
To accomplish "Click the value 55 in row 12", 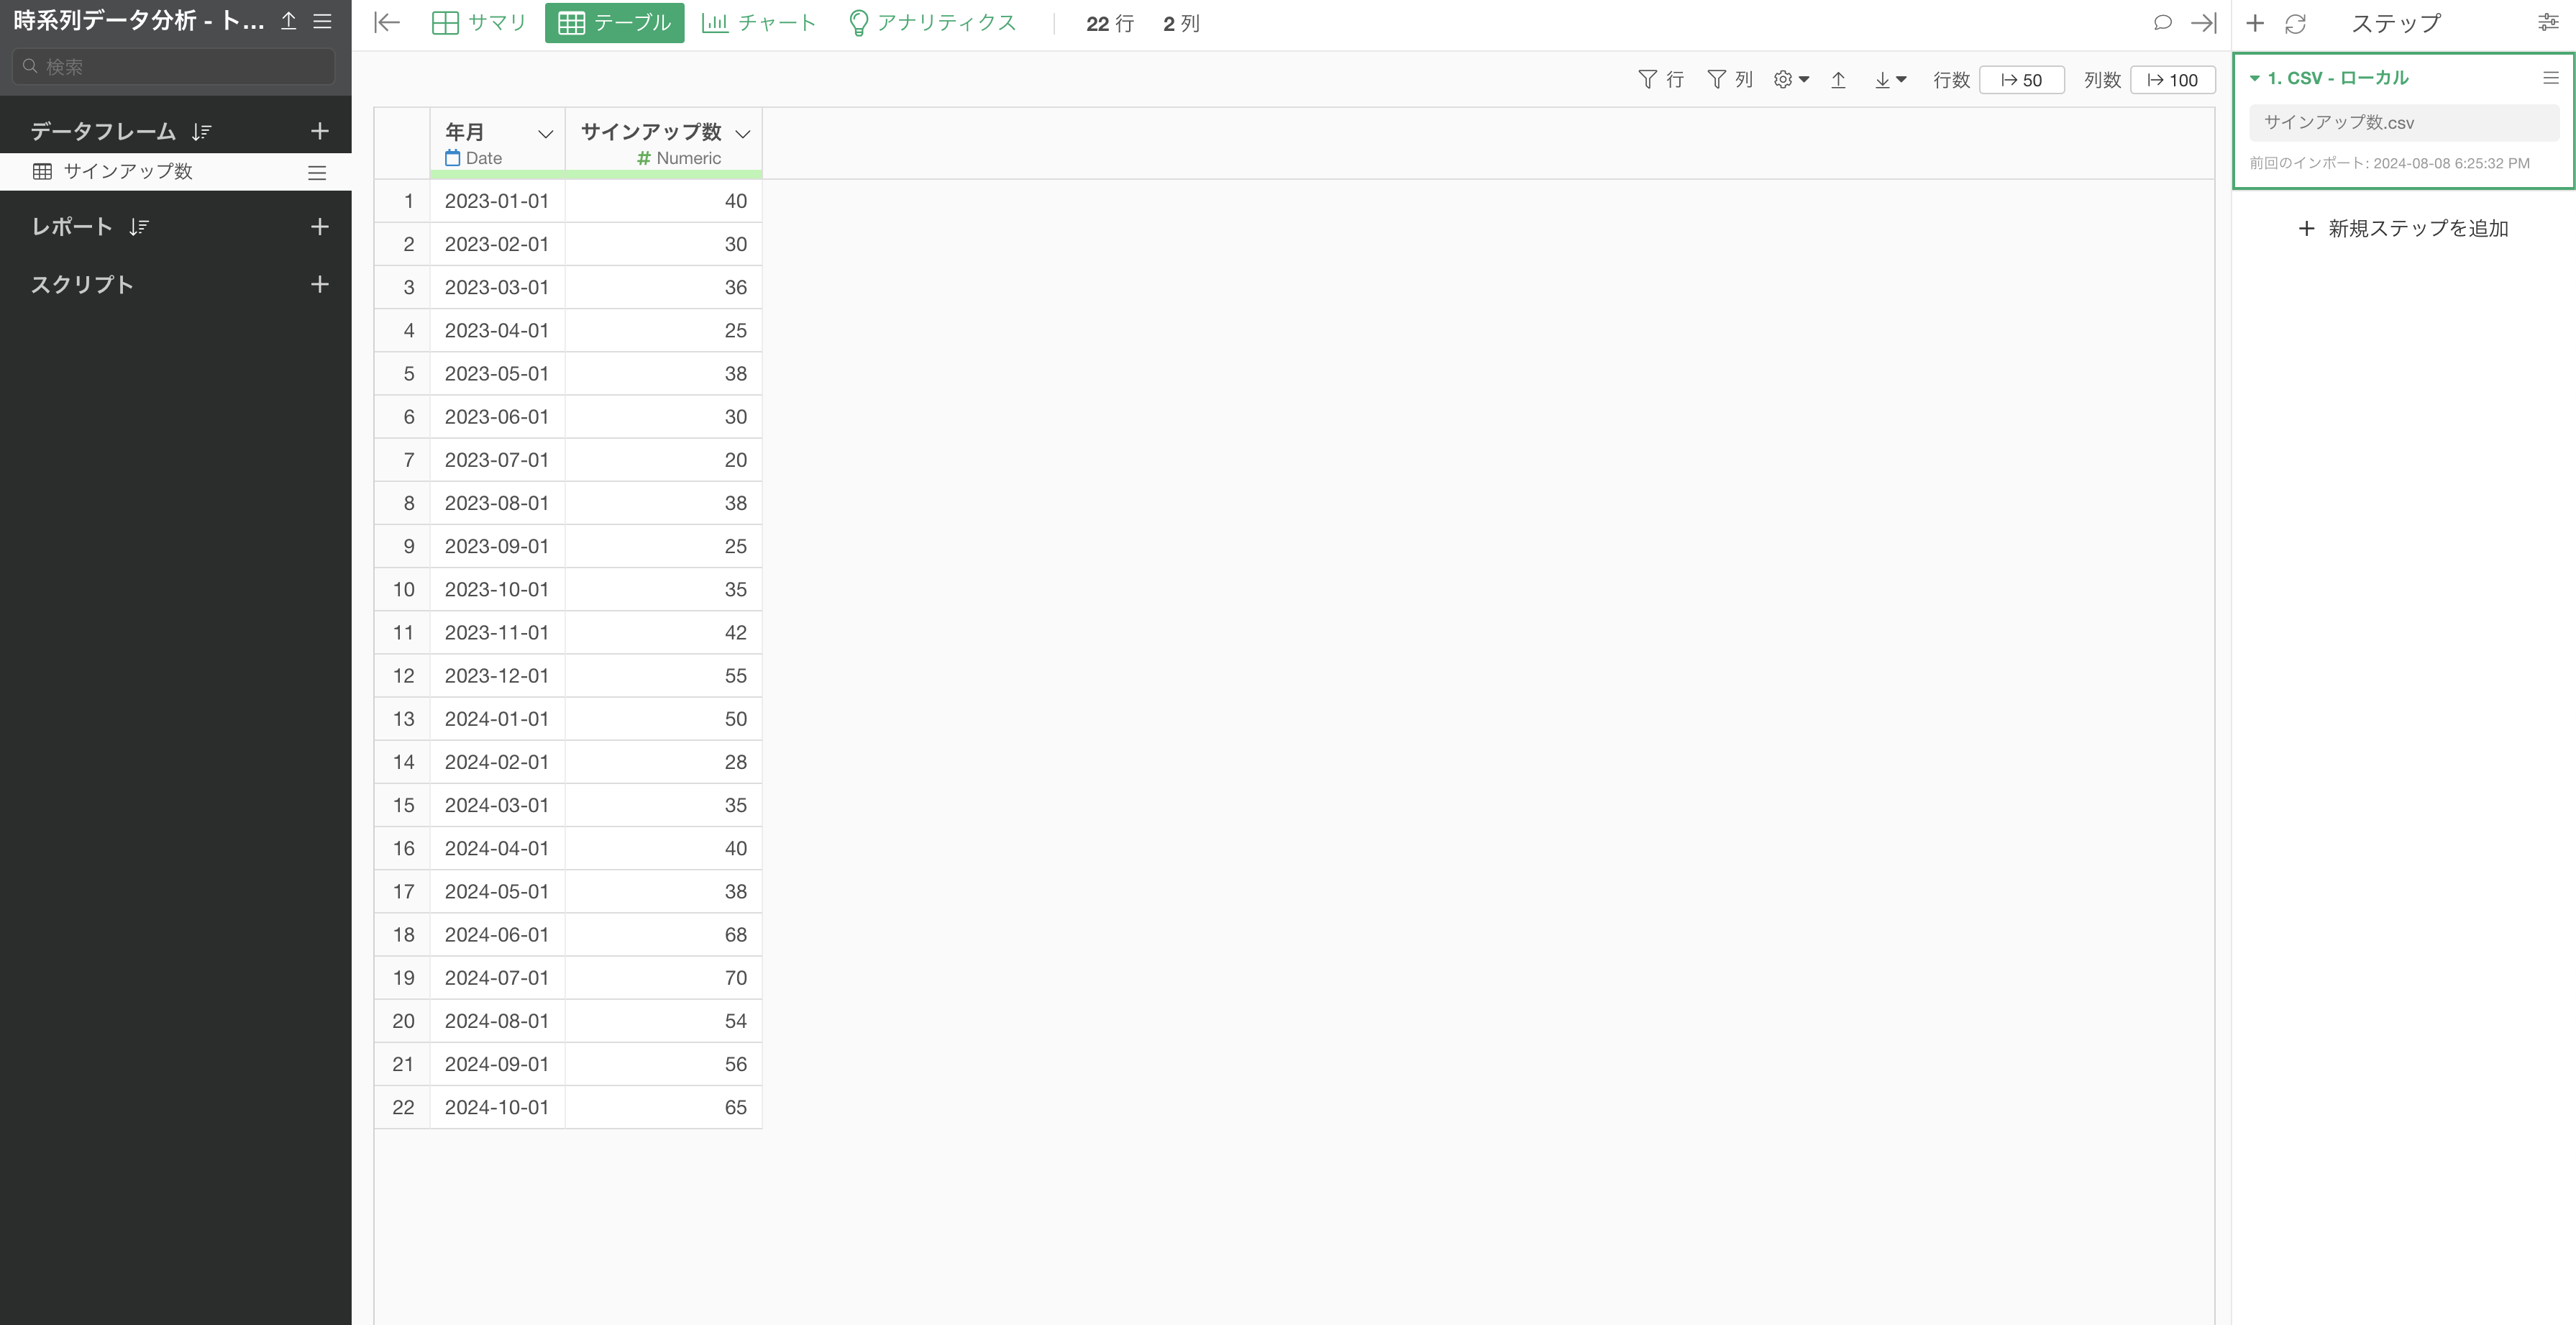I will pyautogui.click(x=735, y=676).
